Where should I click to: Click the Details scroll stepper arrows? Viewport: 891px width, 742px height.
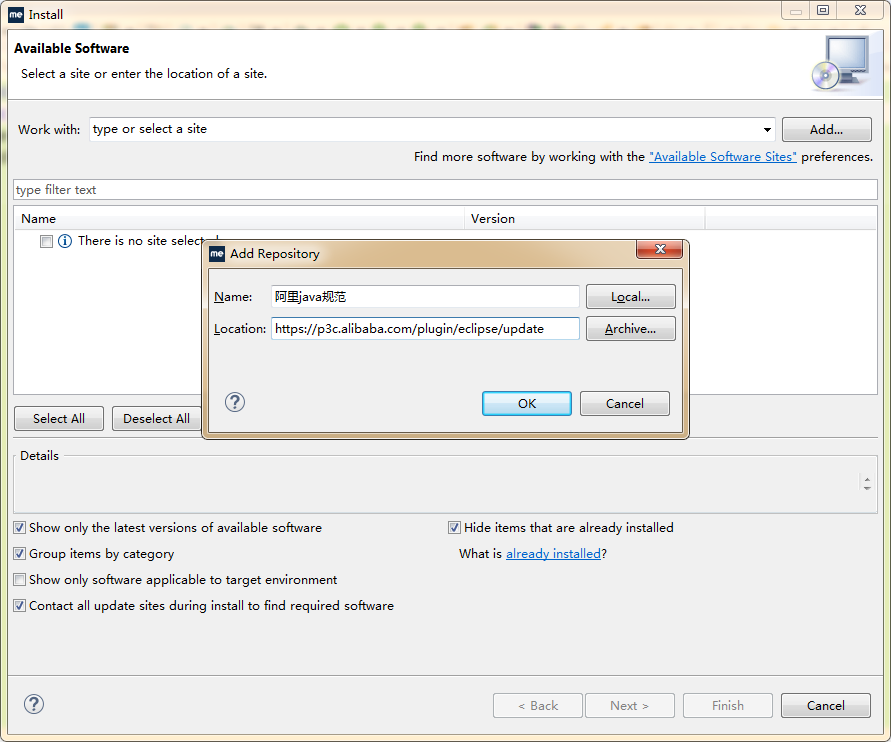(867, 483)
